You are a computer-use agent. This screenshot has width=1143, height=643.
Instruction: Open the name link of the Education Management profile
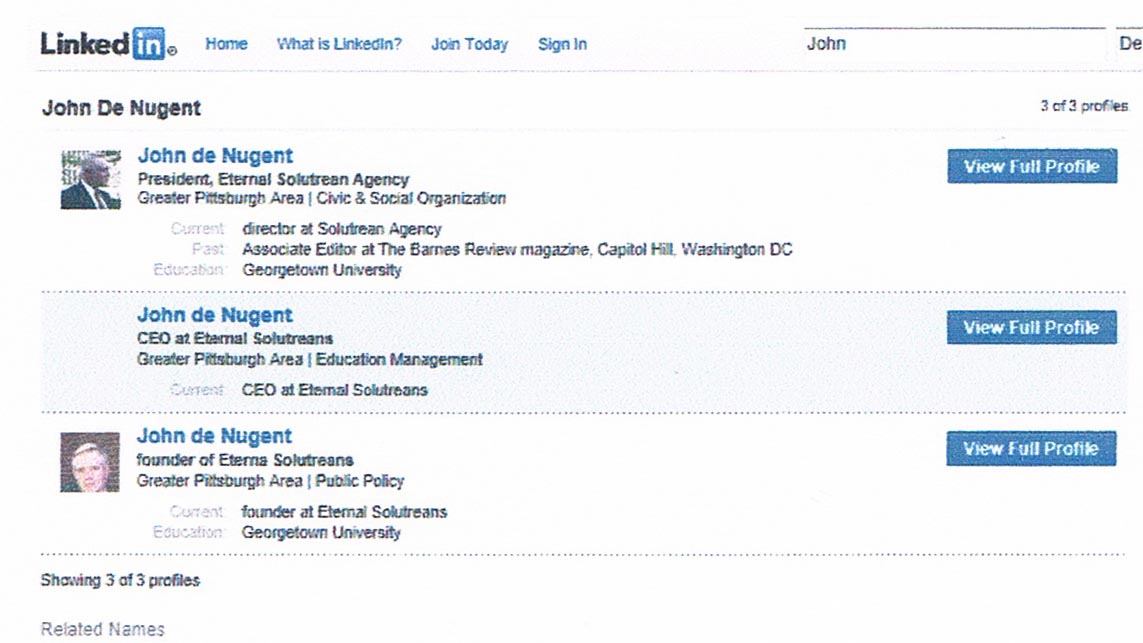(215, 316)
